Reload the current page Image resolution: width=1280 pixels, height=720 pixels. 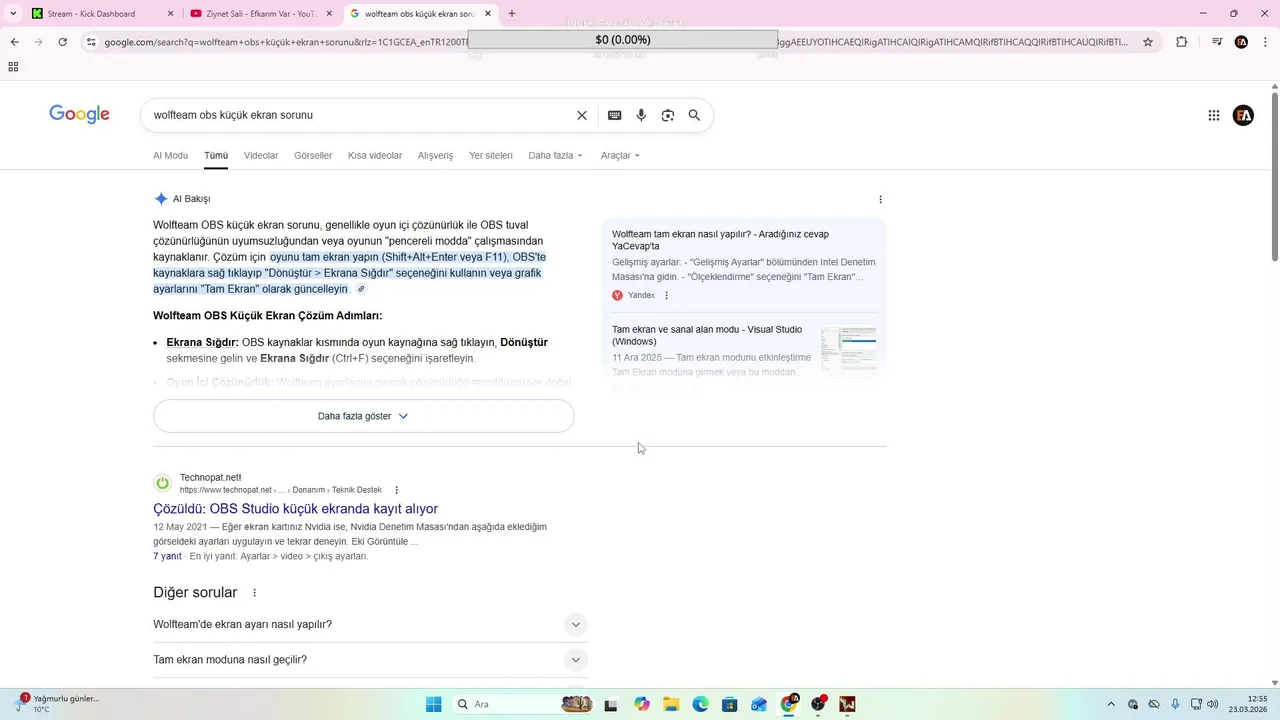point(62,42)
